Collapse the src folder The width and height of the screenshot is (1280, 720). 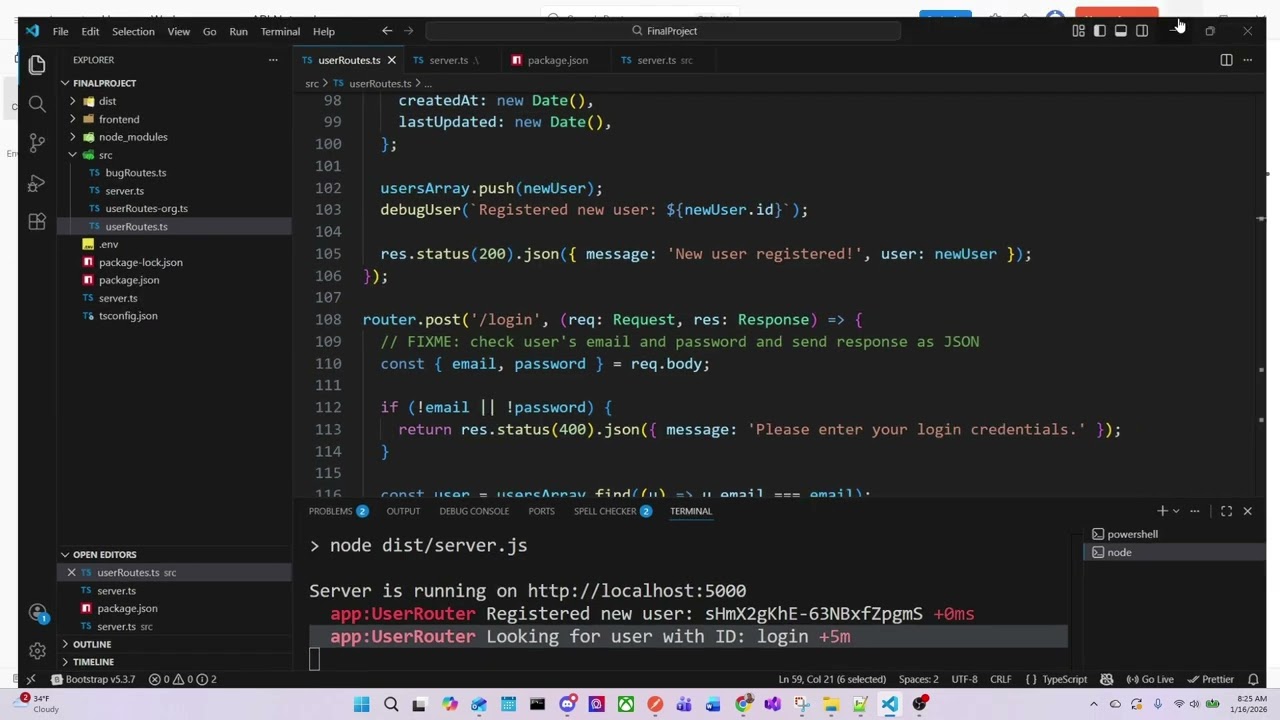coord(105,155)
